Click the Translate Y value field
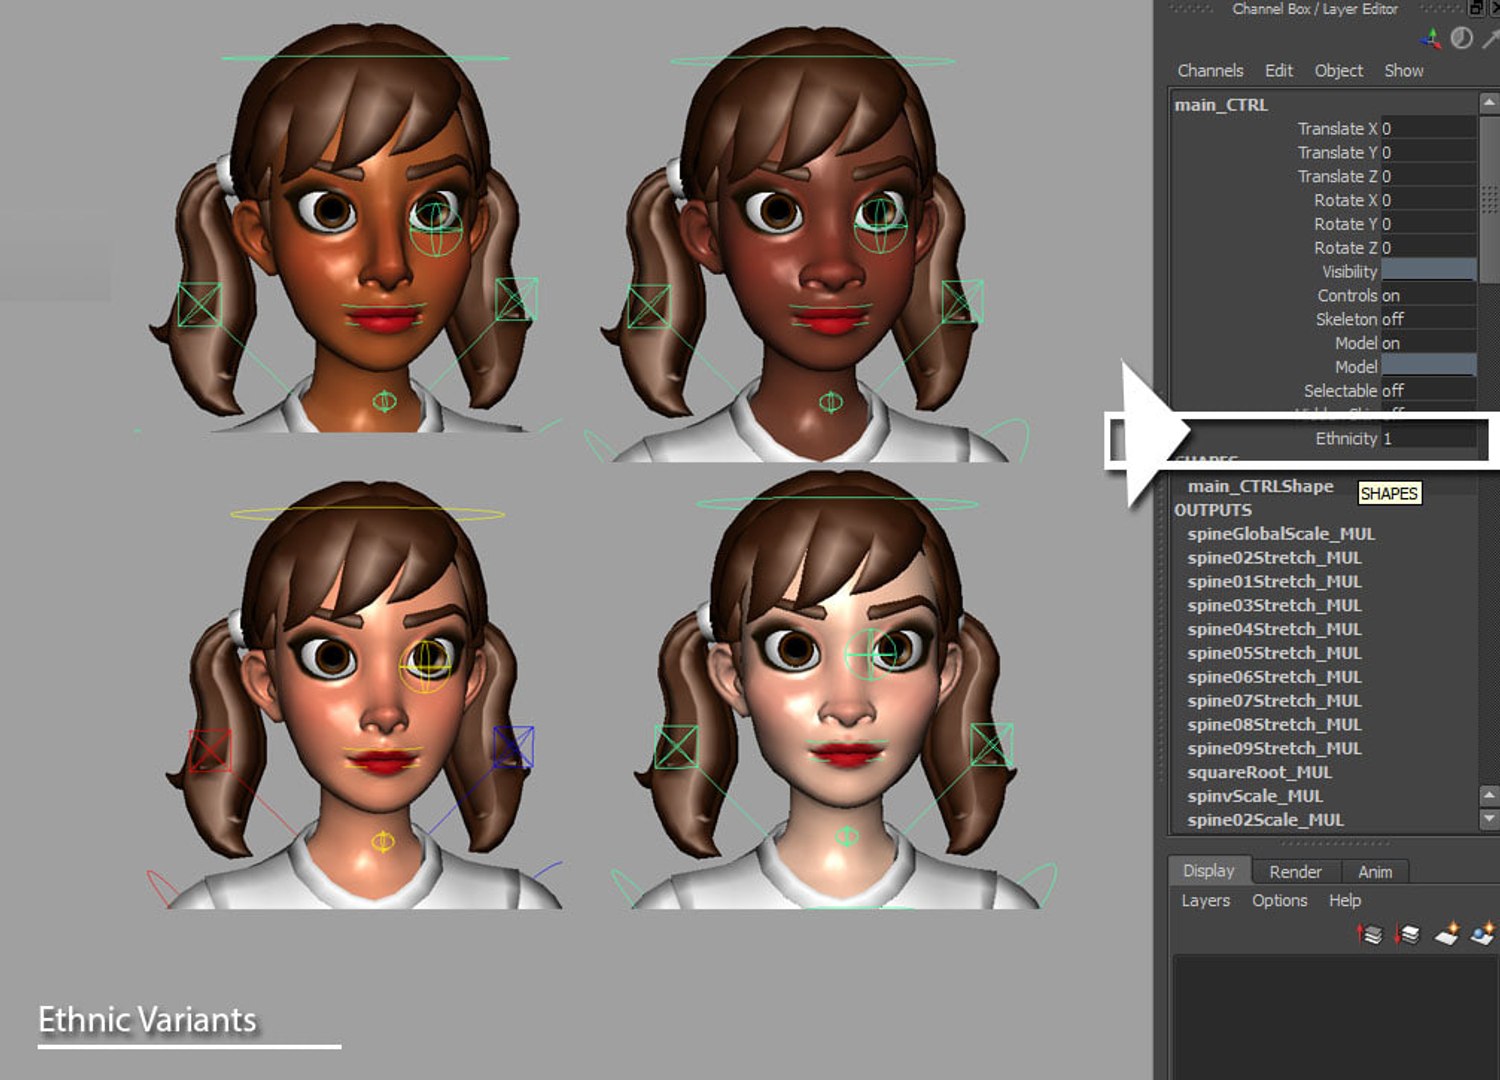 1428,152
